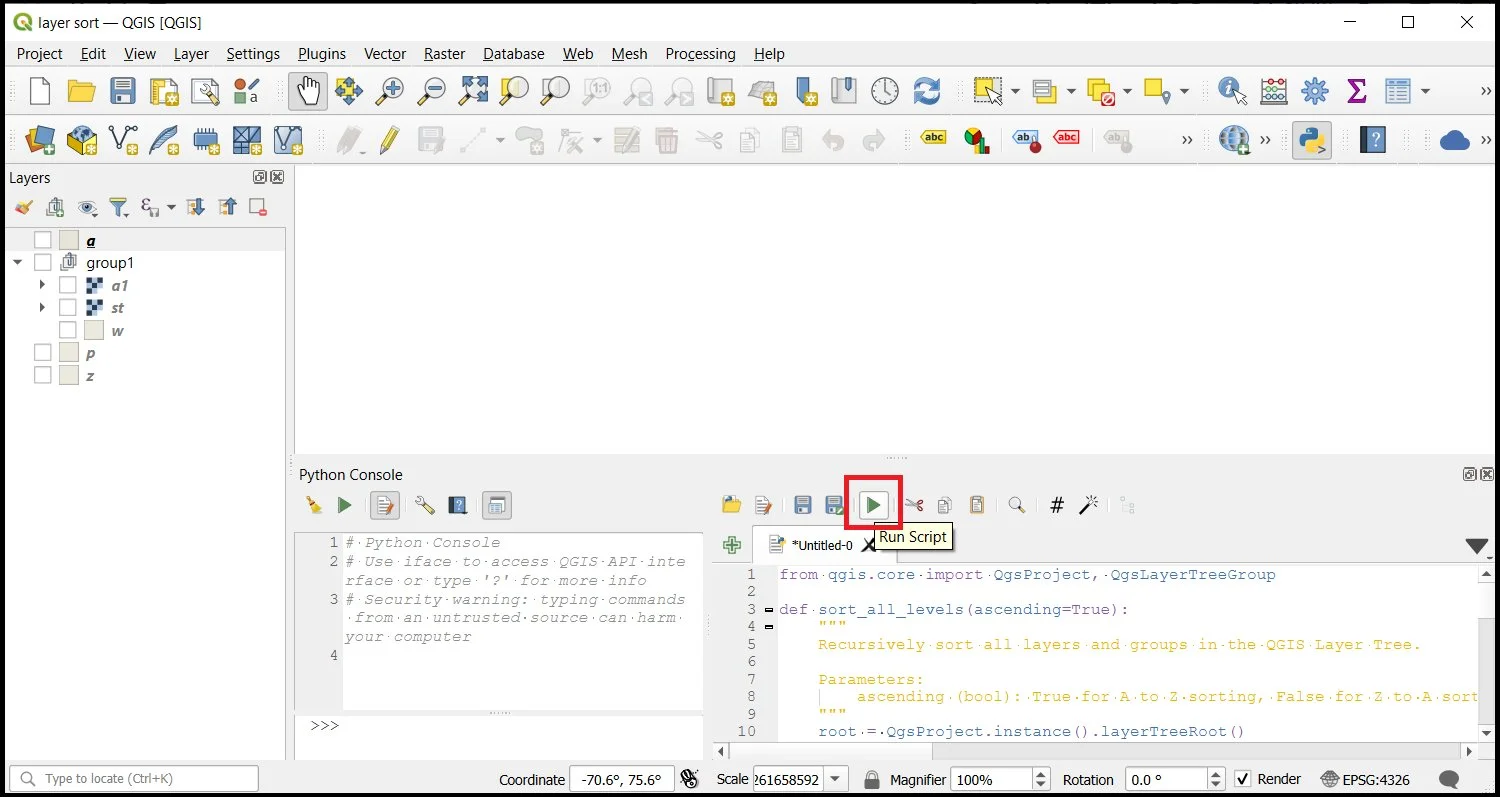Viewport: 1500px width, 797px height.
Task: Click layer z's color patch
Action: pyautogui.click(x=68, y=375)
